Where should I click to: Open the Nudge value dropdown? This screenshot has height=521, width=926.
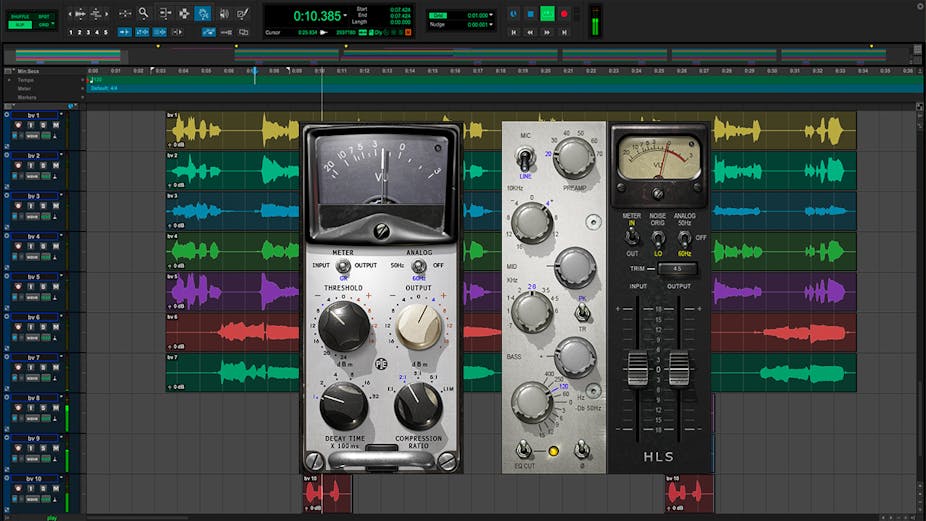pyautogui.click(x=492, y=24)
